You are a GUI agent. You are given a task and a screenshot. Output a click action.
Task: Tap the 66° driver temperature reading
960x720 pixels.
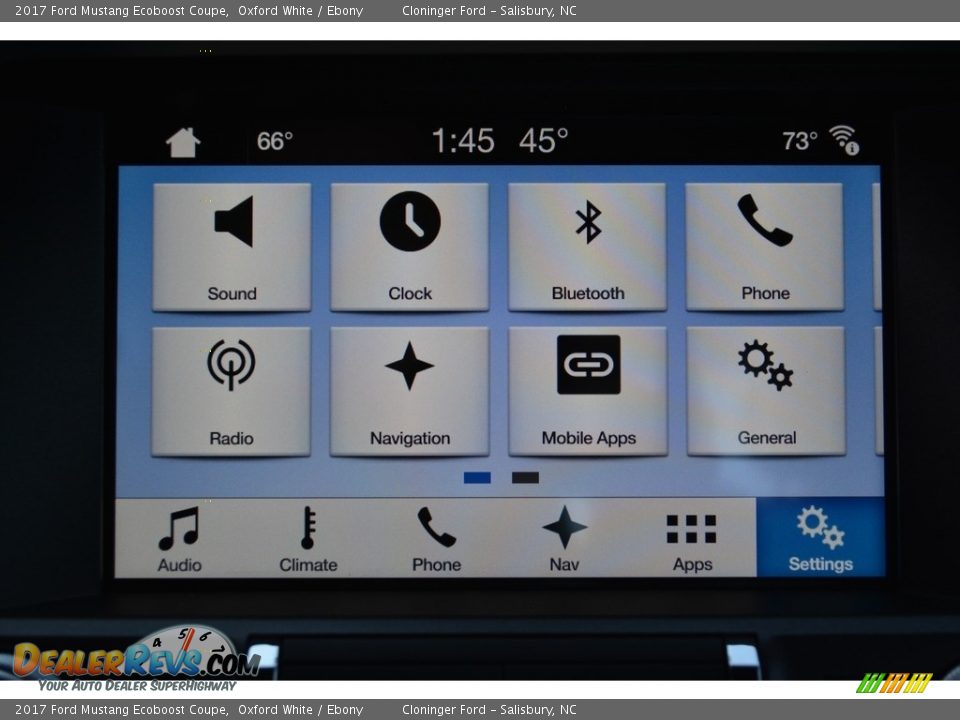click(x=274, y=141)
